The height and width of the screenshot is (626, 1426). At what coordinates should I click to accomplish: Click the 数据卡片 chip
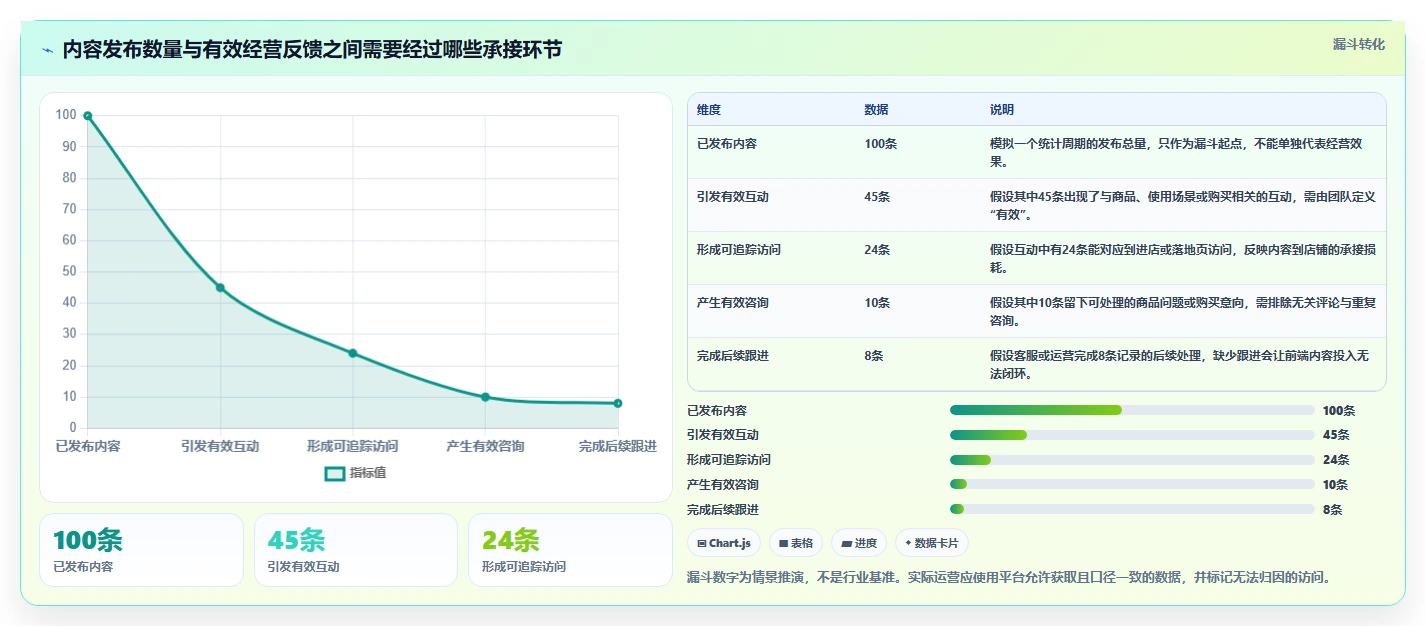(x=932, y=543)
